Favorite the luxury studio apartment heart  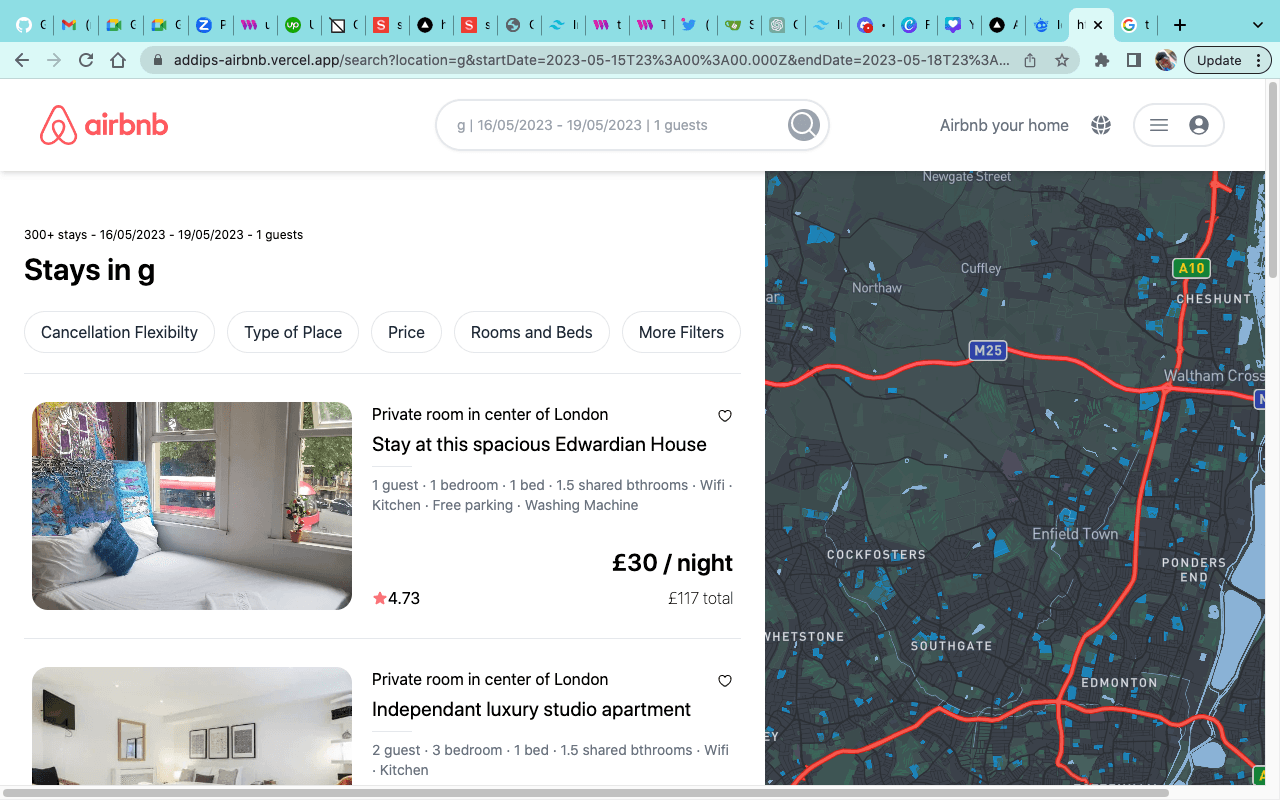coord(725,681)
